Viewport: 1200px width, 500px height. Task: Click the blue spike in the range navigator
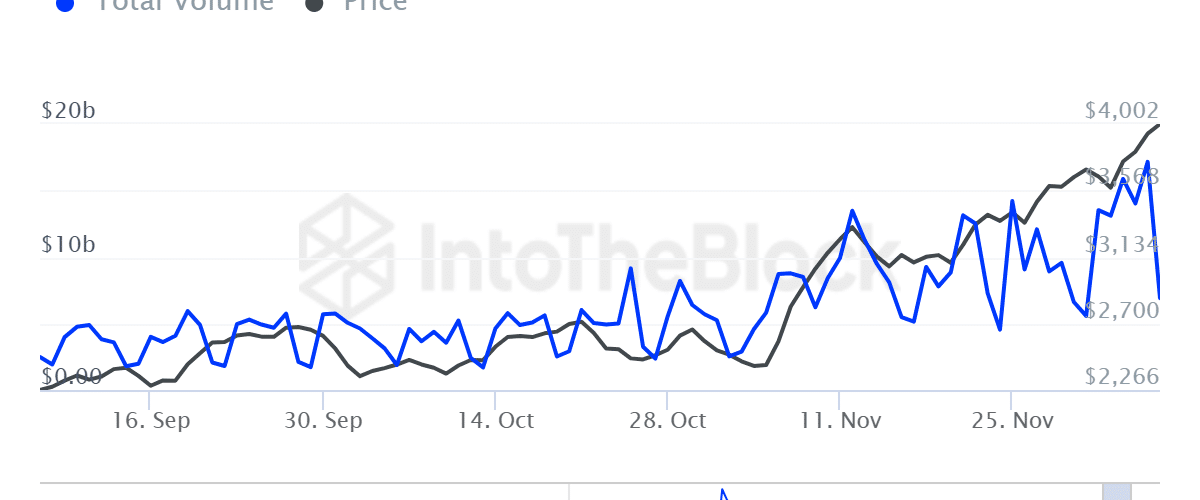723,494
